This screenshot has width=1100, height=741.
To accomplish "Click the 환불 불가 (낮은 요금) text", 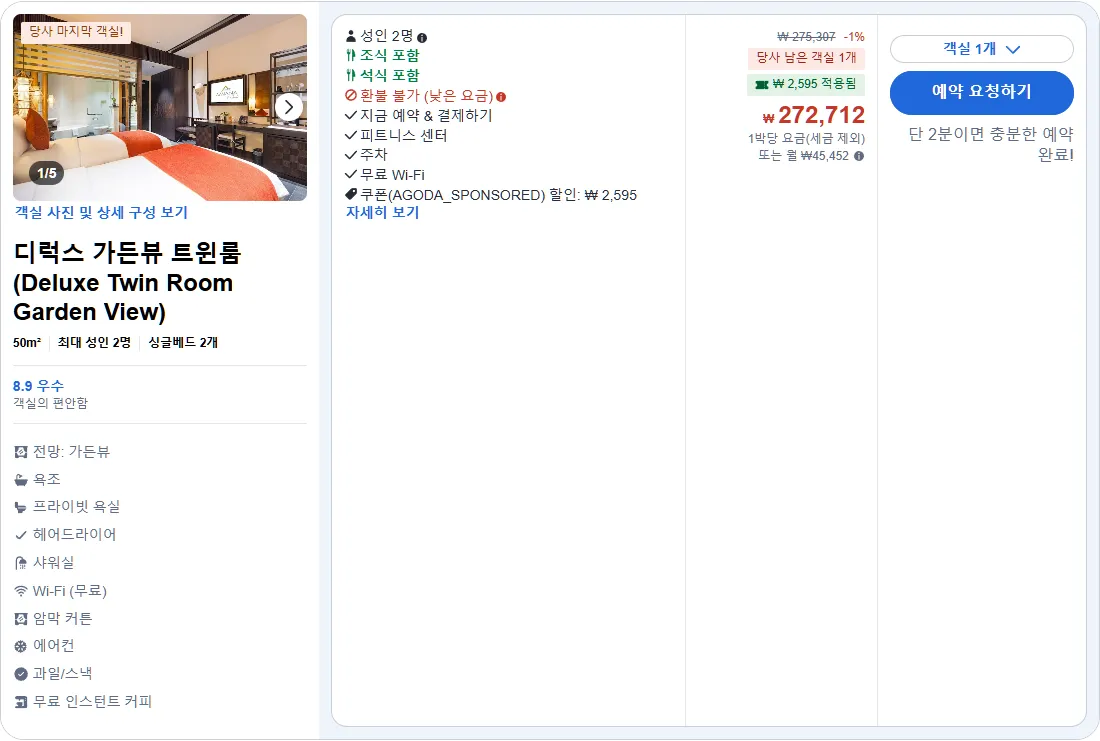I will coord(427,95).
